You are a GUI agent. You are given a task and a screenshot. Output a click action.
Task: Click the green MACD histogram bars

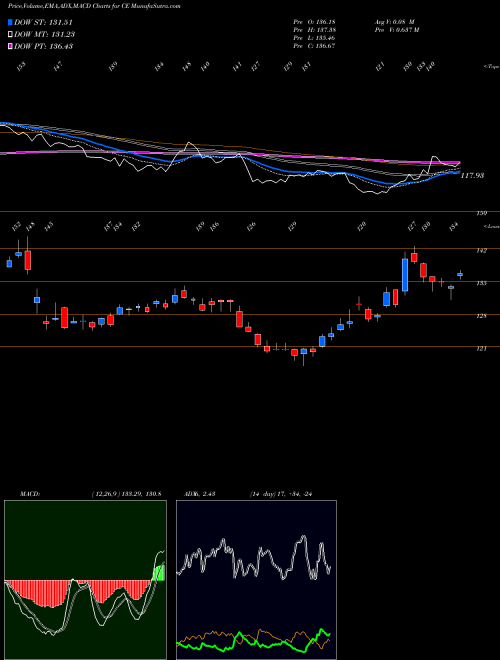click(159, 573)
